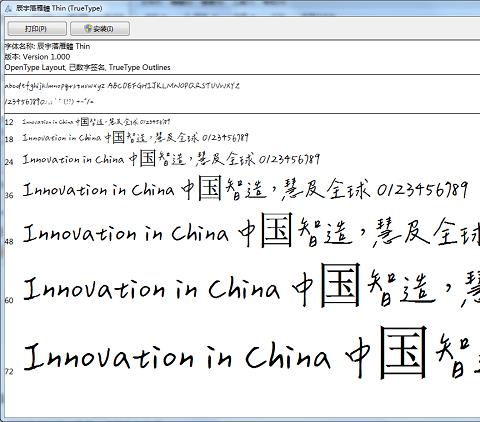Click the digits and punctuation sample line
480x422 pixels.
click(49, 101)
